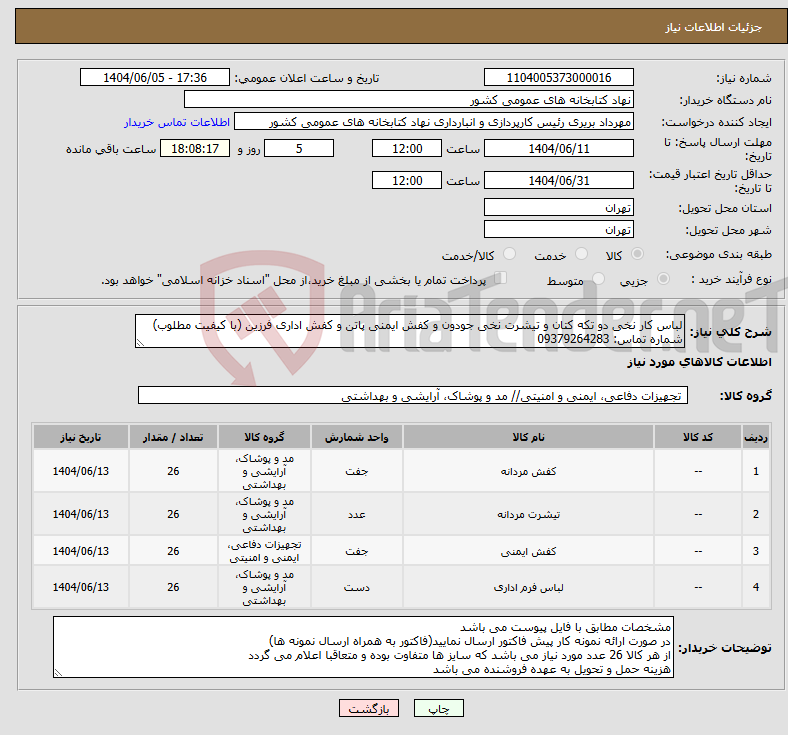
Task: Click the بازگشت back button
Action: [369, 708]
